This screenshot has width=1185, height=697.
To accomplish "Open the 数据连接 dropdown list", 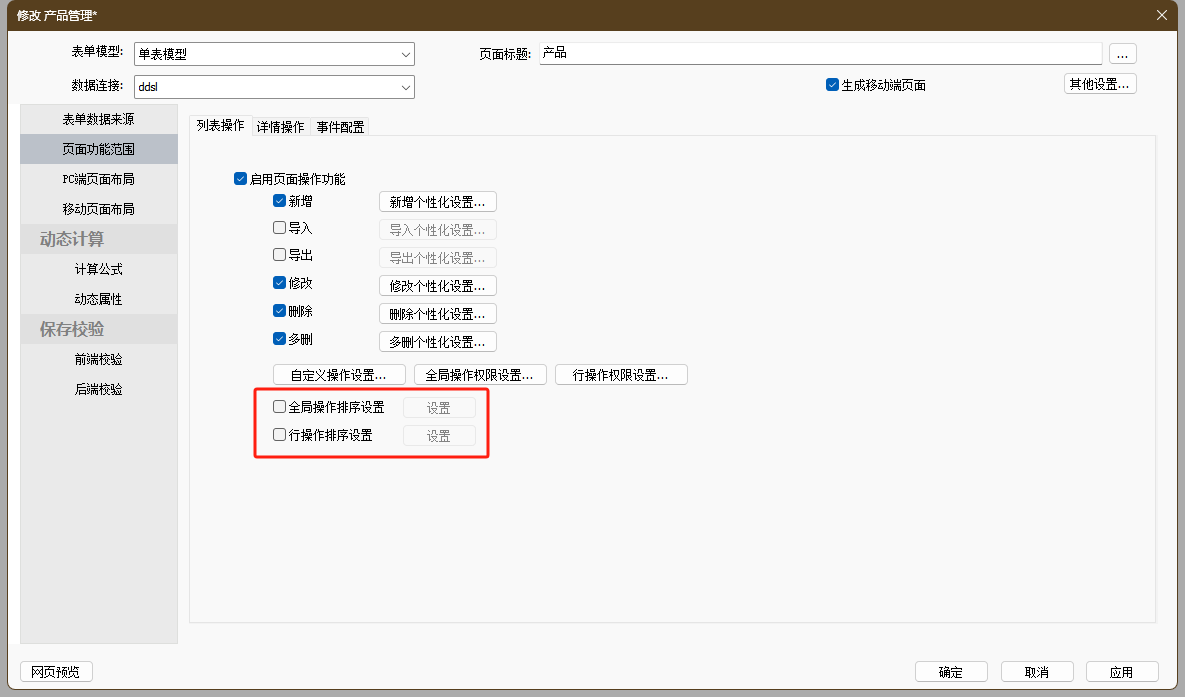I will point(406,87).
